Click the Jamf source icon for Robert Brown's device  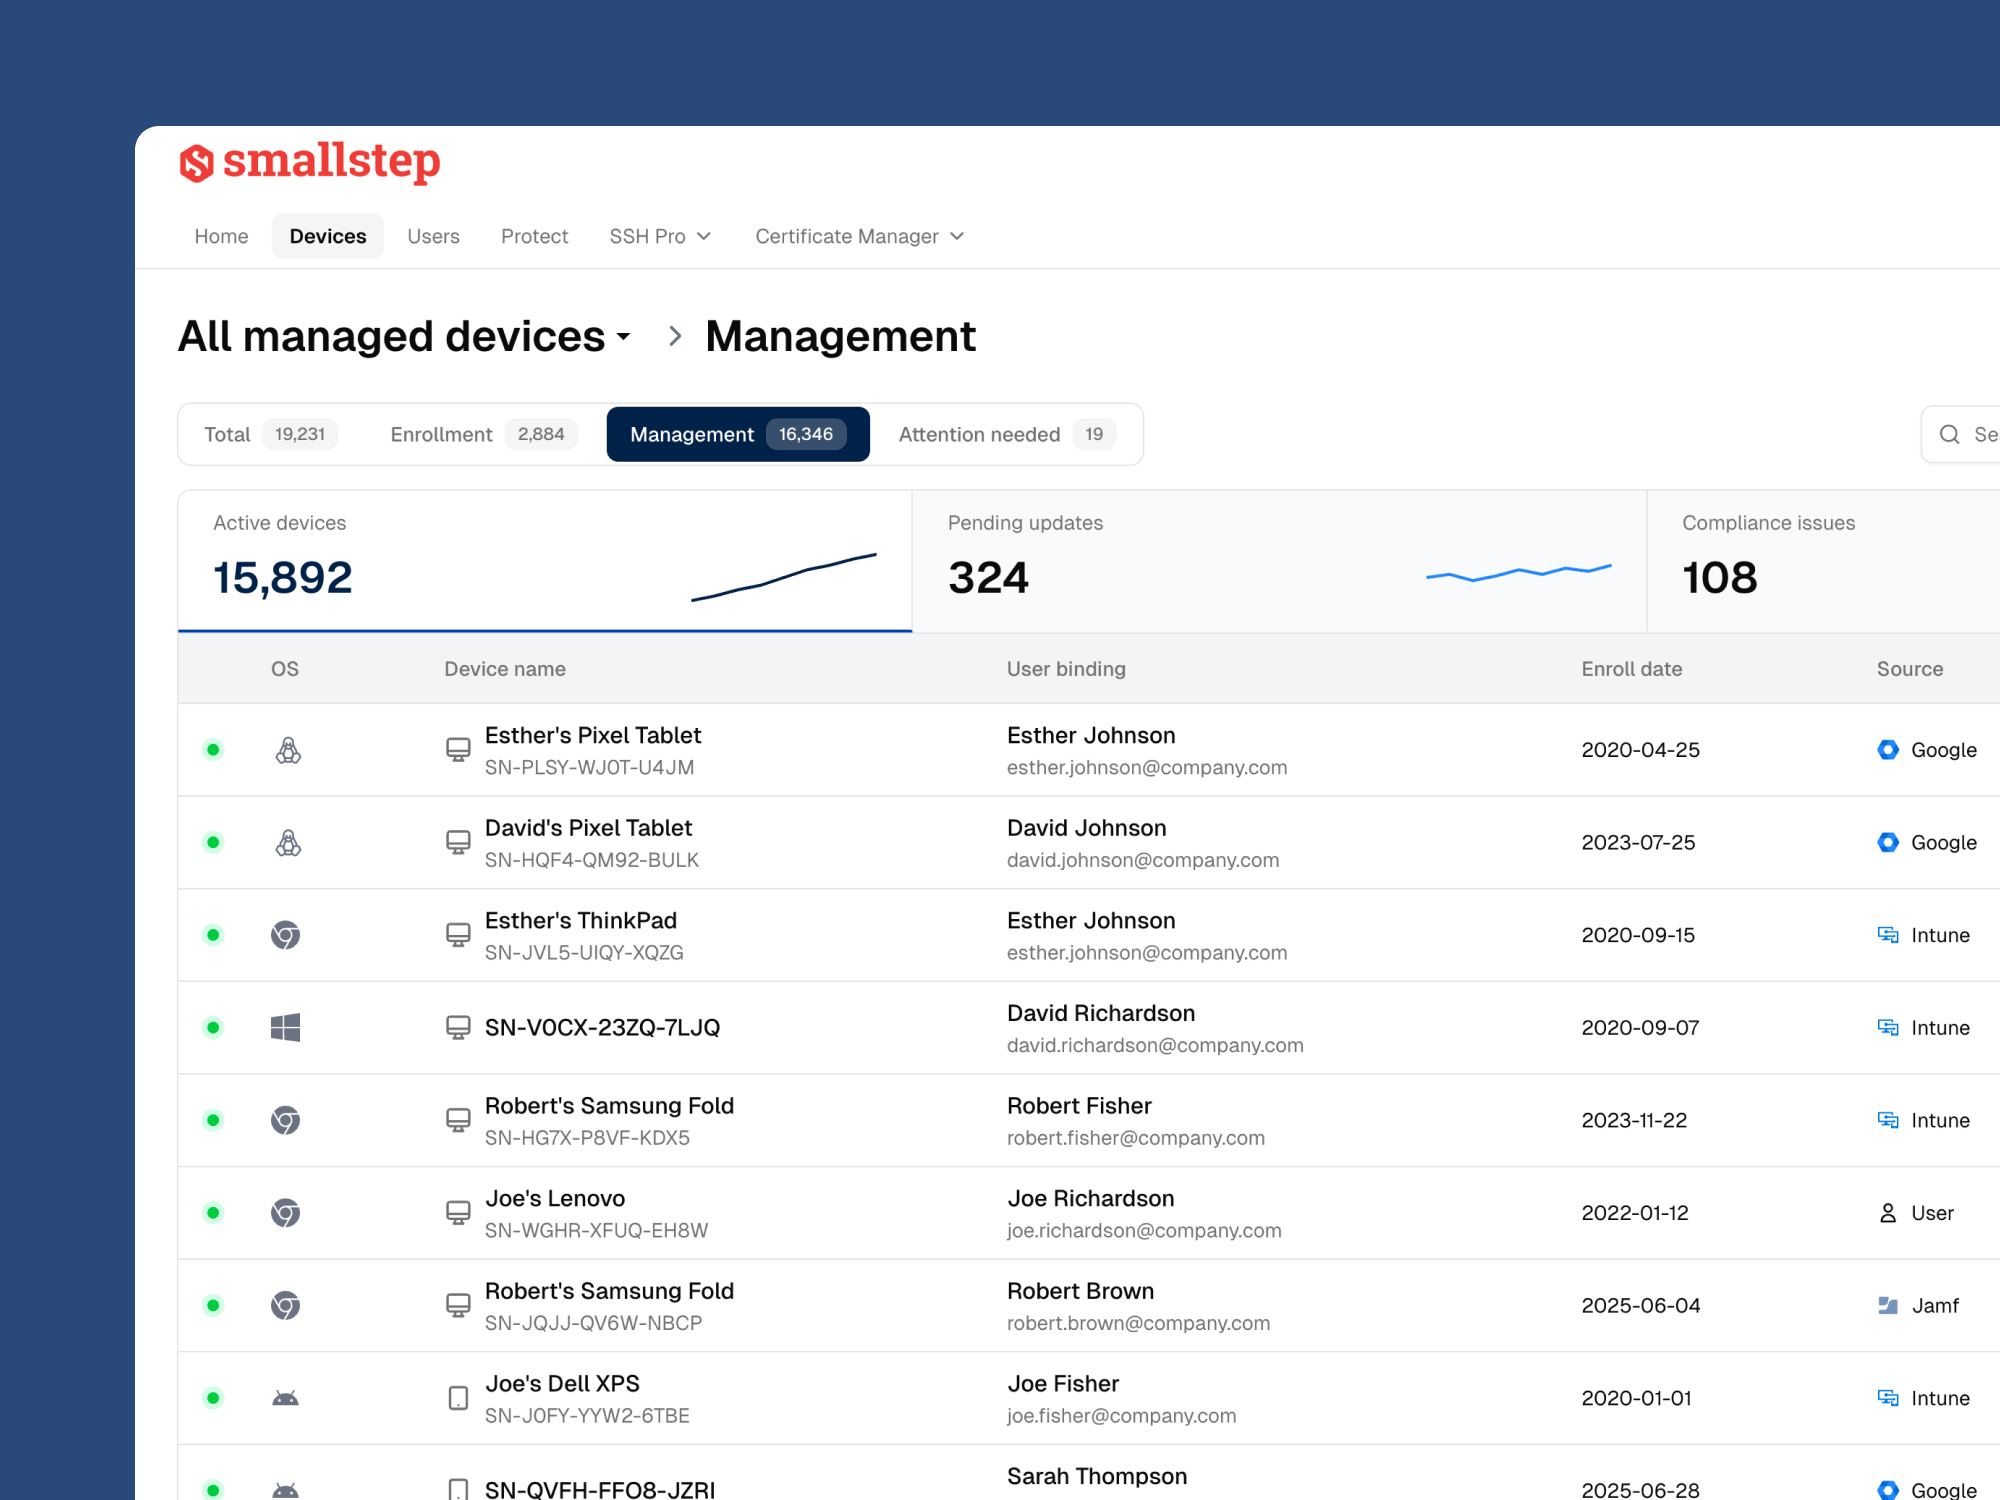(x=1888, y=1305)
